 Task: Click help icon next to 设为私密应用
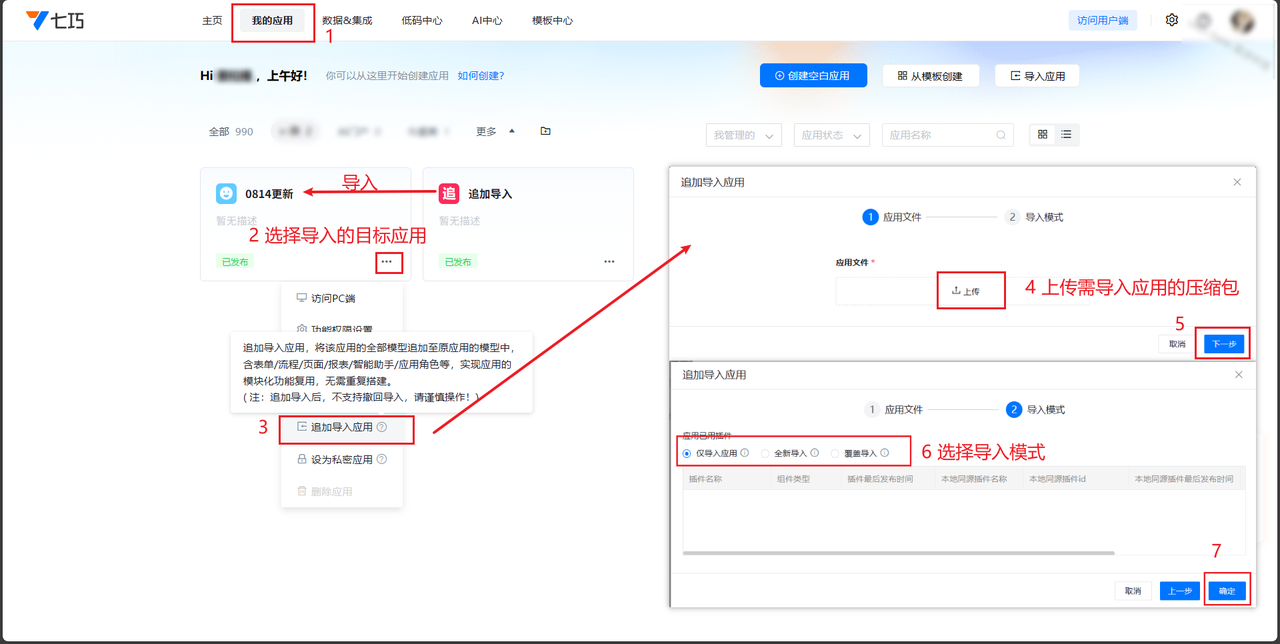tap(382, 460)
